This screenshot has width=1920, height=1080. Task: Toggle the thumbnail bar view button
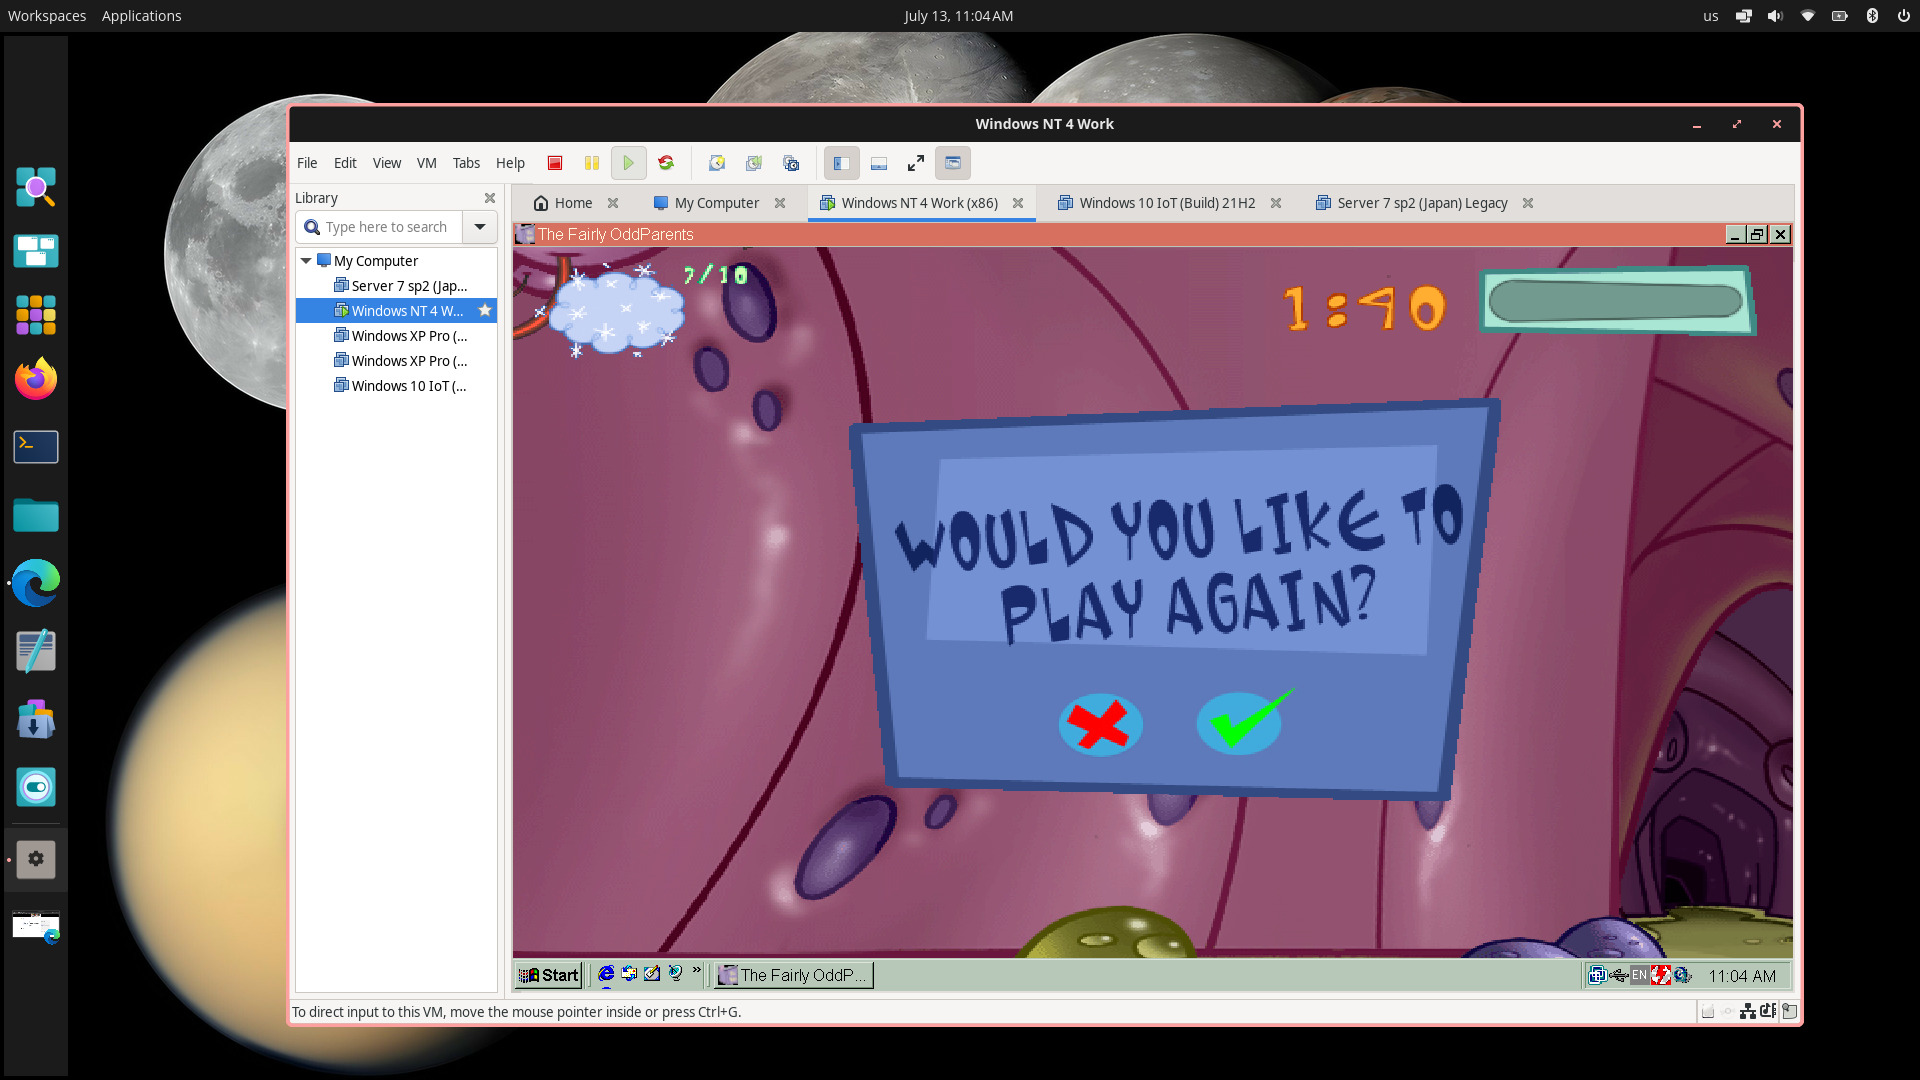tap(879, 163)
